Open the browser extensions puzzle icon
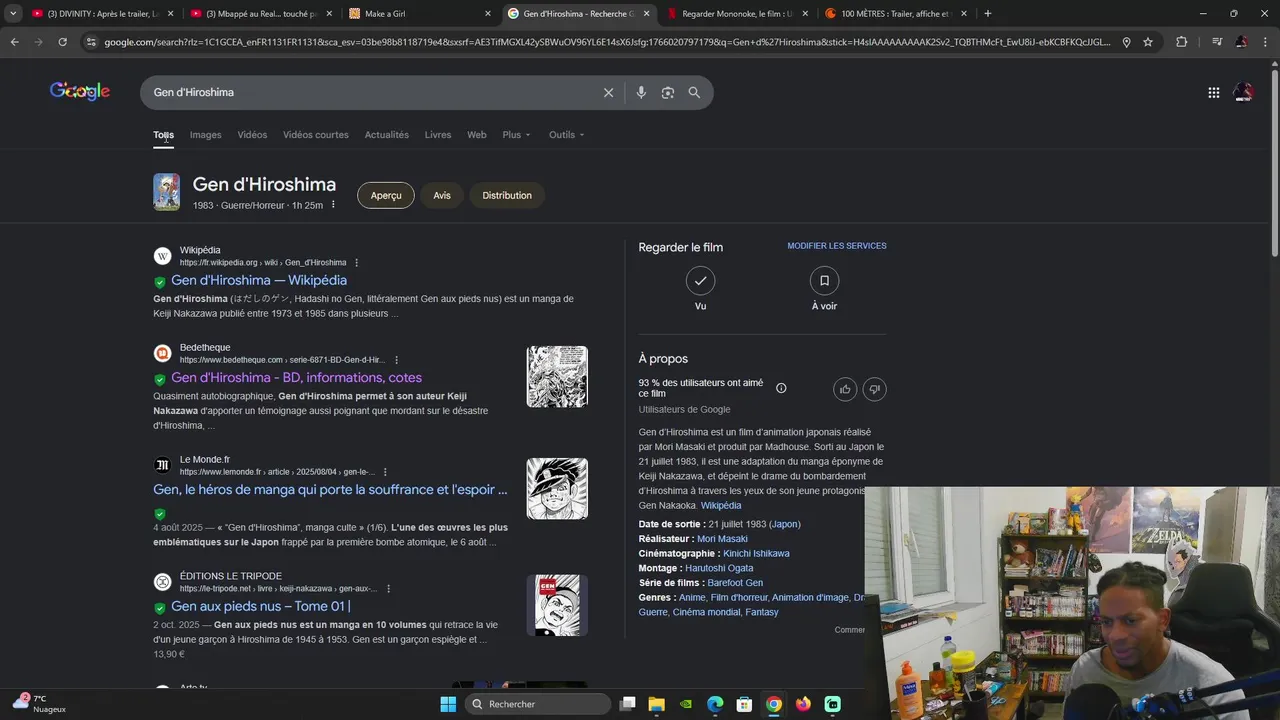The width and height of the screenshot is (1280, 720). point(1181,42)
